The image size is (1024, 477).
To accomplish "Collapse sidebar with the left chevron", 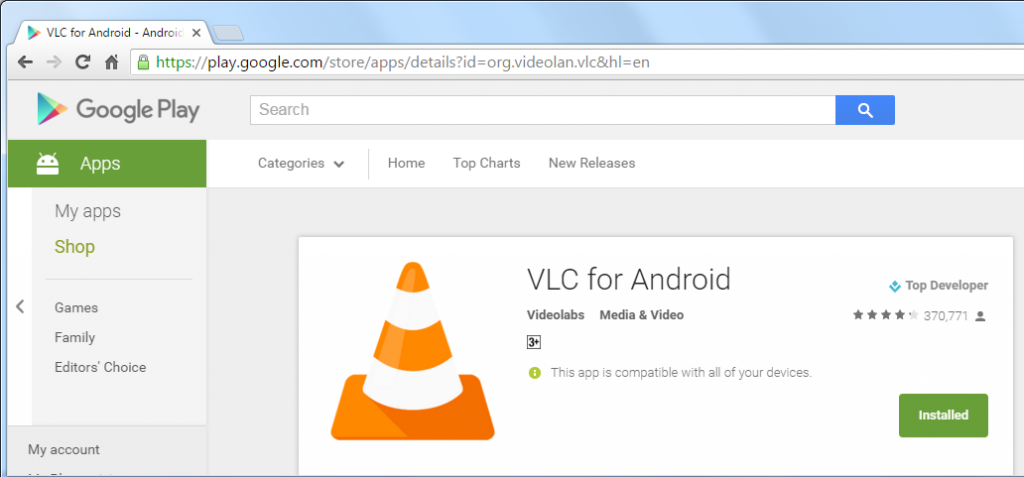I will (x=20, y=306).
